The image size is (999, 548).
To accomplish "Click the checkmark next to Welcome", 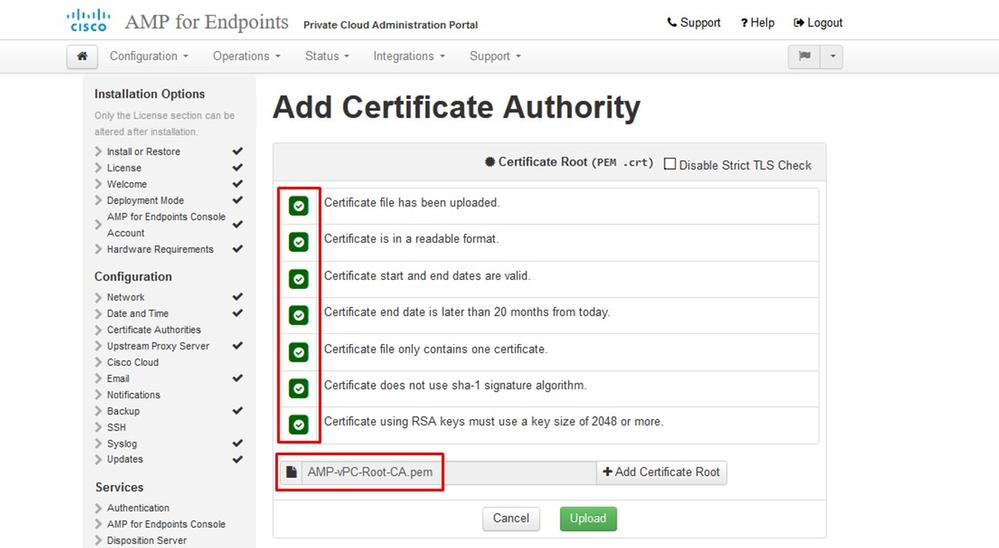I will pos(238,184).
